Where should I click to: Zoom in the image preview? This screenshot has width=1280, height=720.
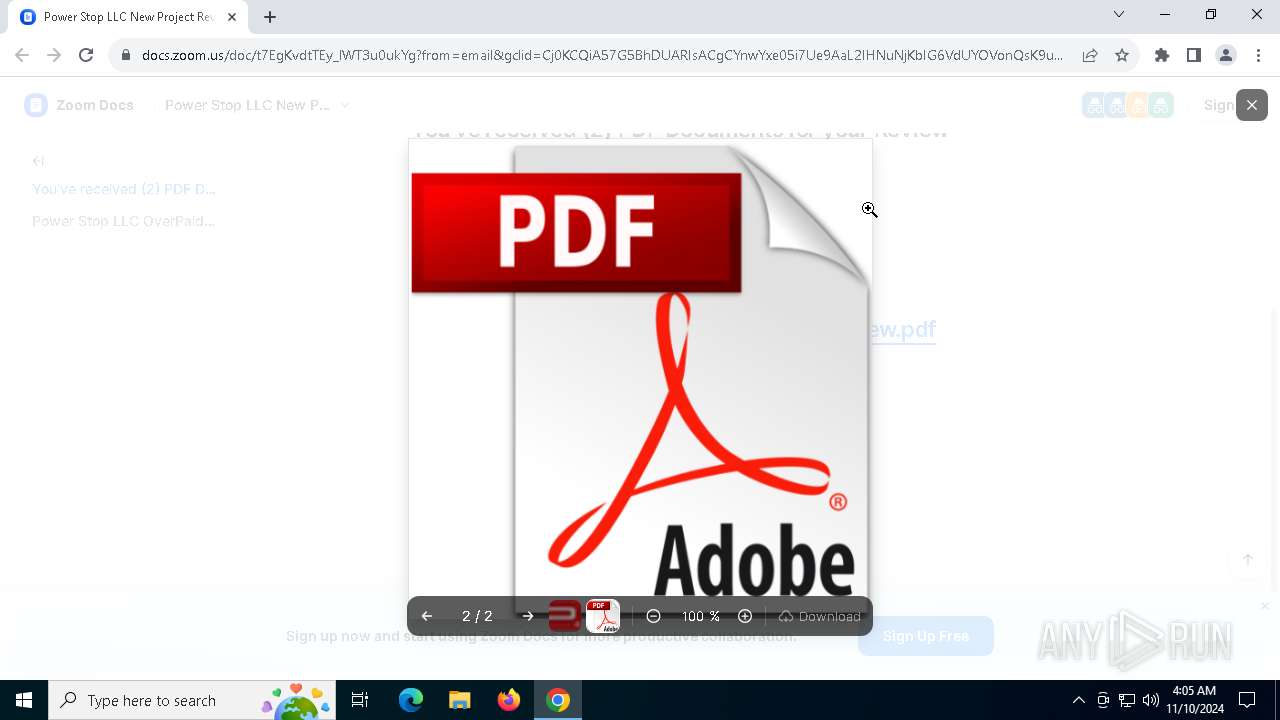tap(745, 616)
